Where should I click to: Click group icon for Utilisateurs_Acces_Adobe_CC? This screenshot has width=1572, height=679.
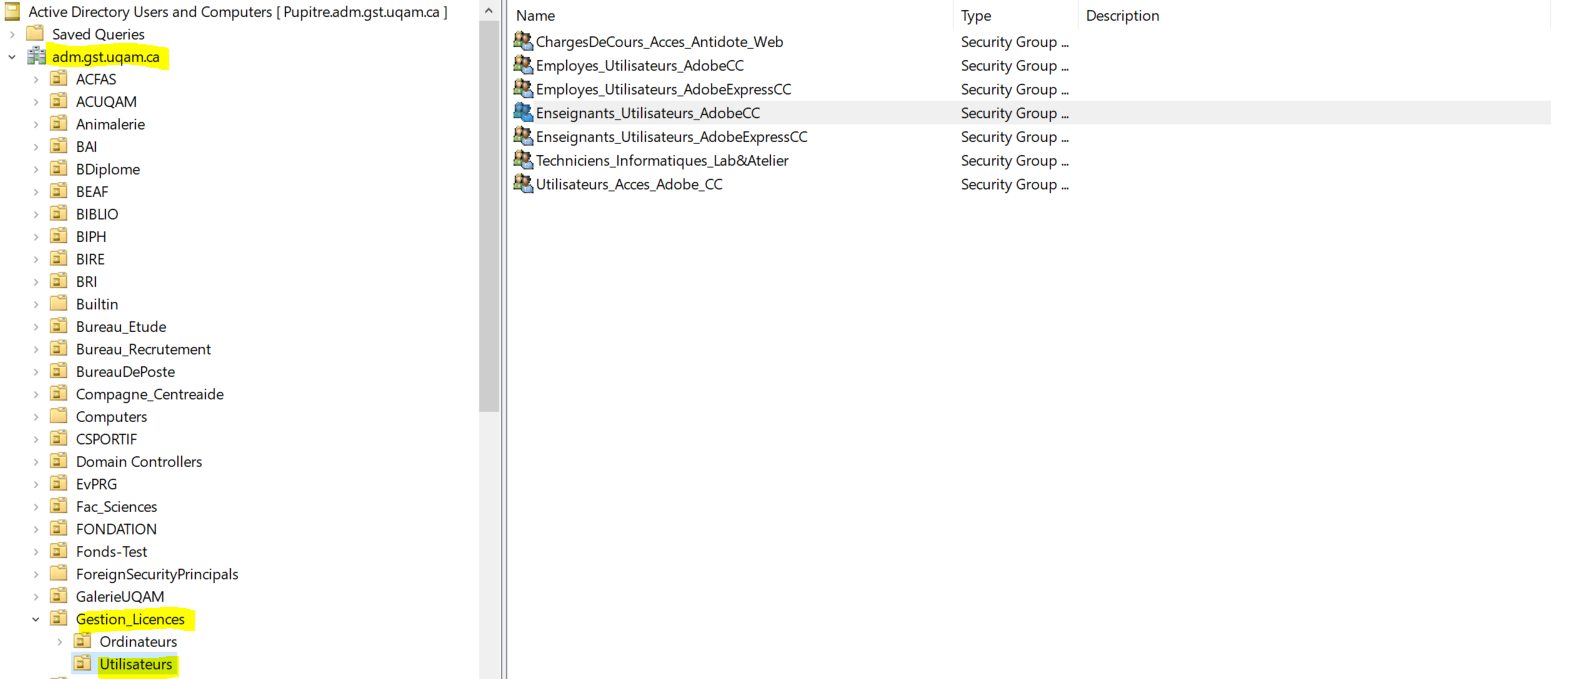pos(523,183)
